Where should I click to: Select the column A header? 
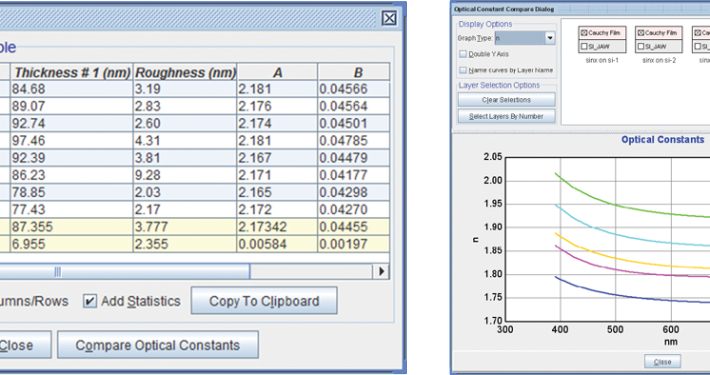pos(278,72)
